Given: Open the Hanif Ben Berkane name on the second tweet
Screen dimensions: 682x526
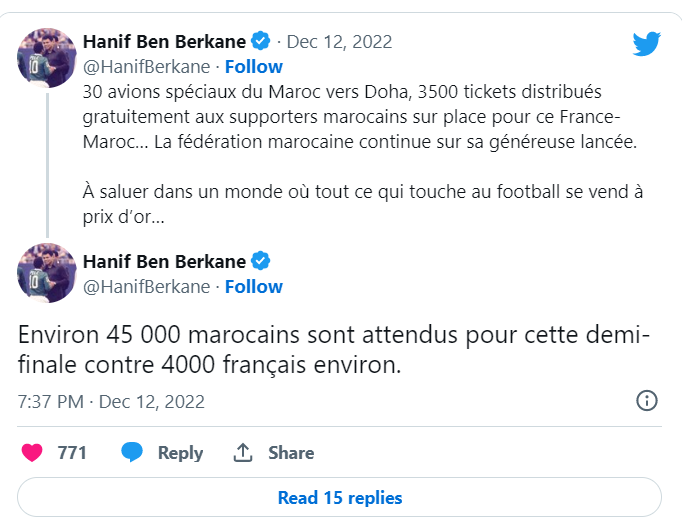Looking at the screenshot, I should [165, 261].
